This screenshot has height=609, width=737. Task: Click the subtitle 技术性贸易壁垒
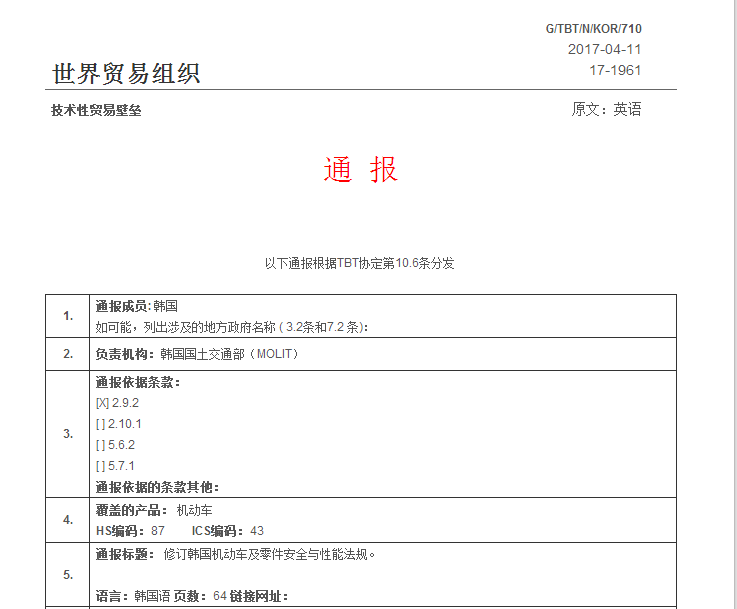pyautogui.click(x=96, y=110)
